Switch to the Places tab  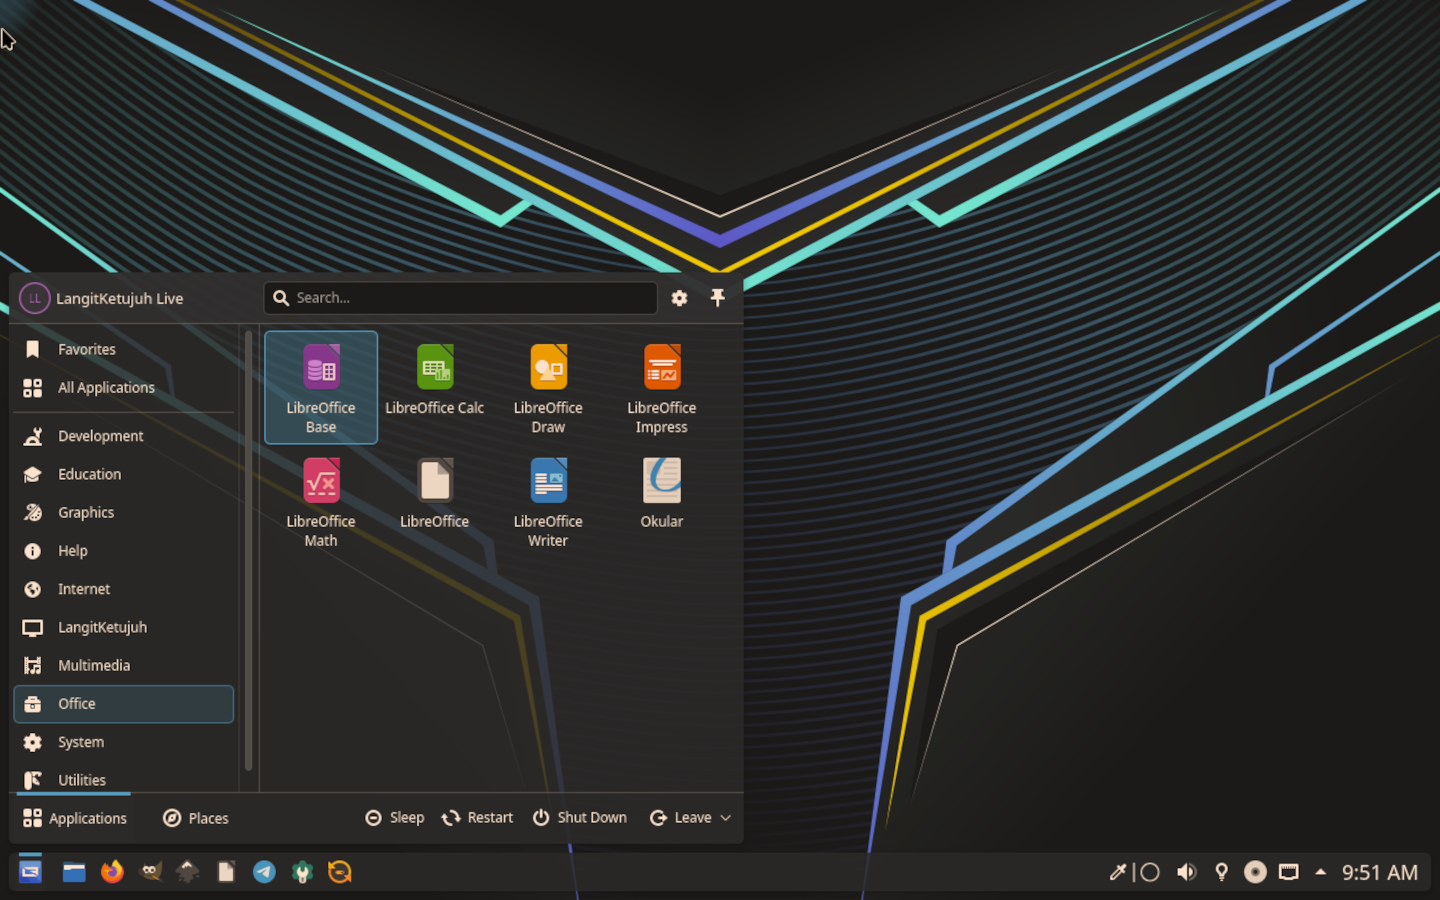196,818
